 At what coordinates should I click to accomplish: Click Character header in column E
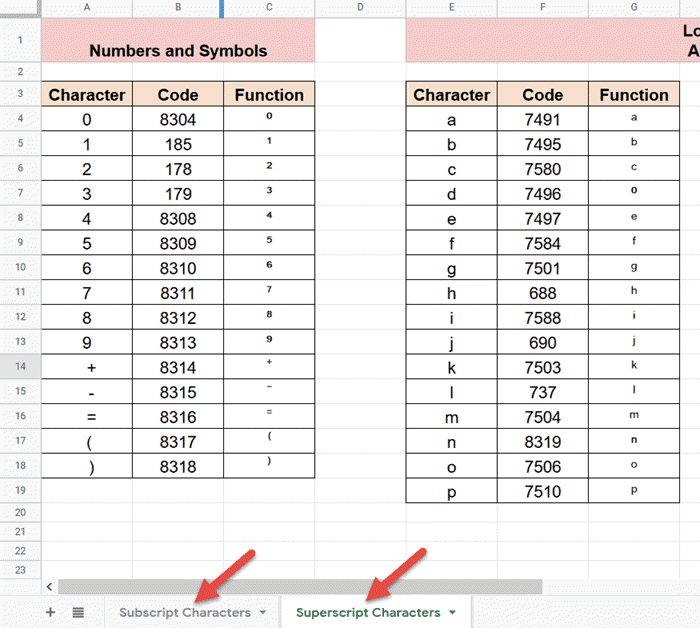click(x=451, y=94)
